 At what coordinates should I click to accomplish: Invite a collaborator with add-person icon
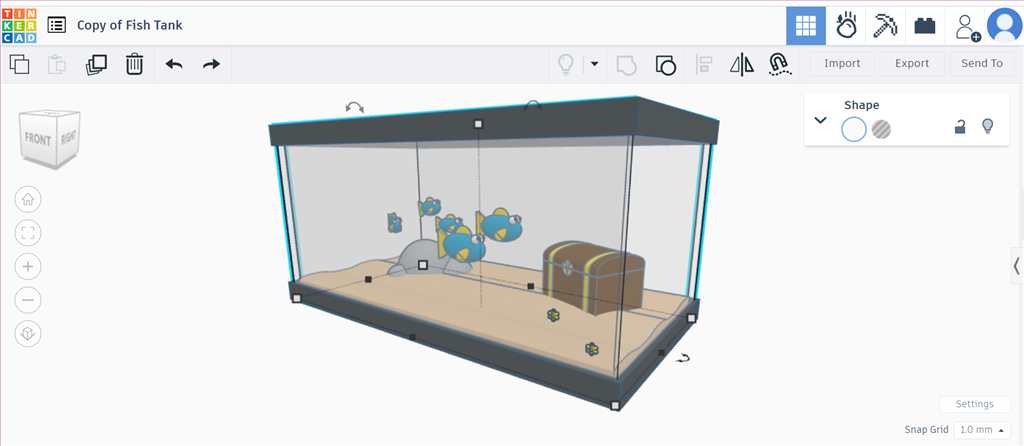point(967,27)
